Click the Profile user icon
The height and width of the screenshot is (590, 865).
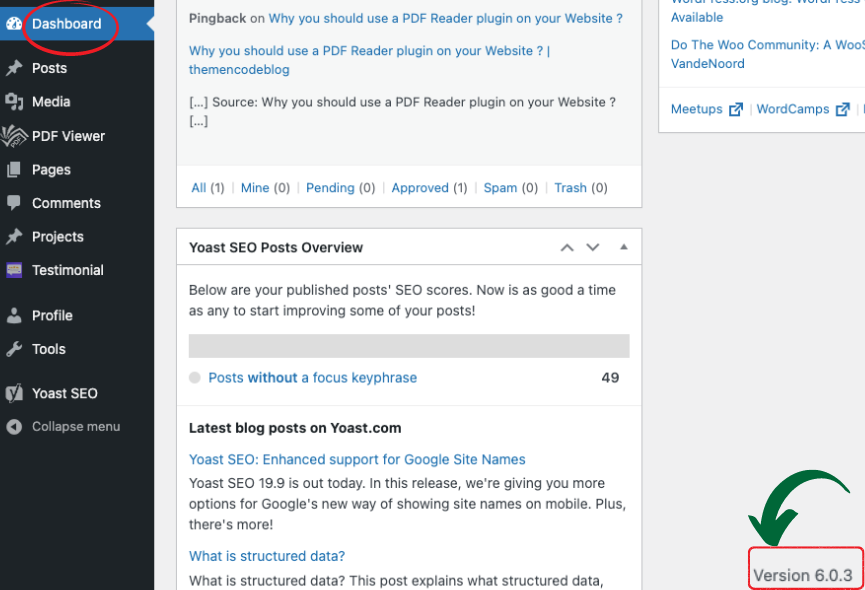pyautogui.click(x=14, y=315)
